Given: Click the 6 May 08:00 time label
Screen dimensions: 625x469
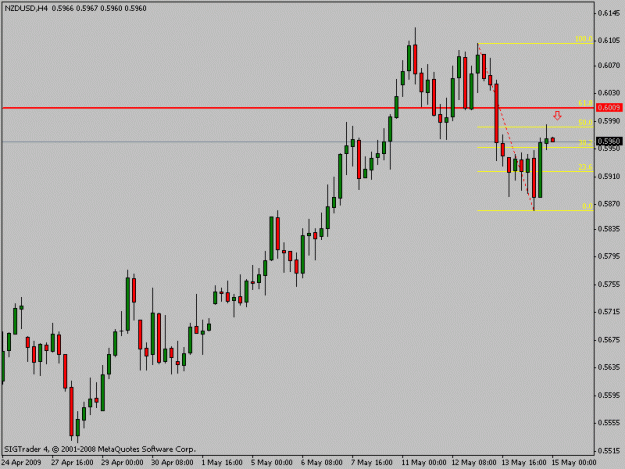Looking at the screenshot, I should coord(322,462).
